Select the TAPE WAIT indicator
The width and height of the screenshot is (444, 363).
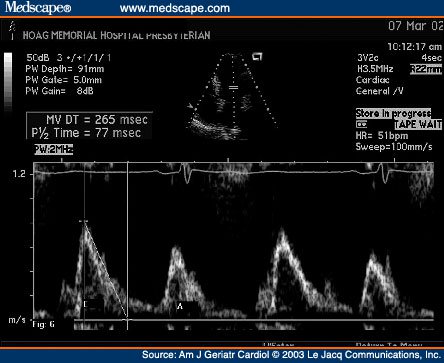click(418, 124)
